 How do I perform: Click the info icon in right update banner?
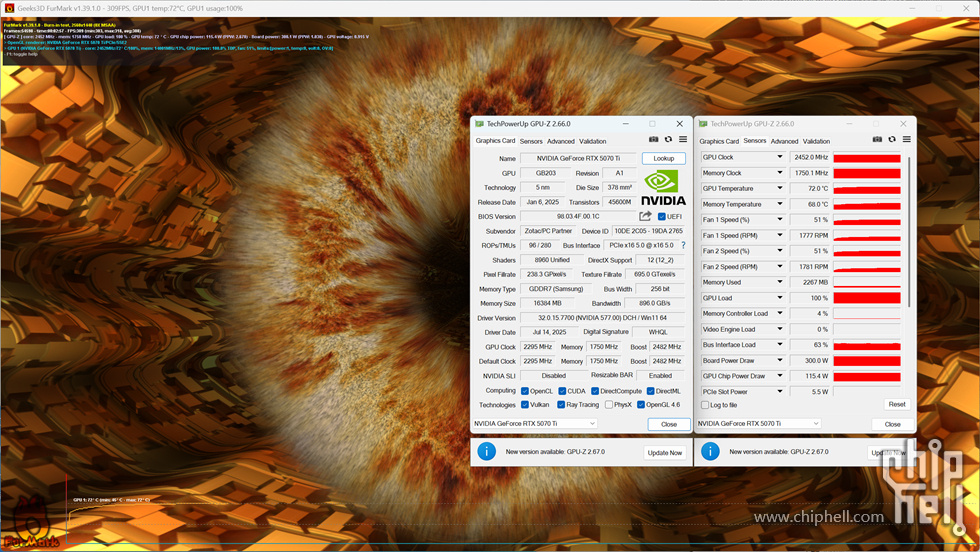(710, 451)
